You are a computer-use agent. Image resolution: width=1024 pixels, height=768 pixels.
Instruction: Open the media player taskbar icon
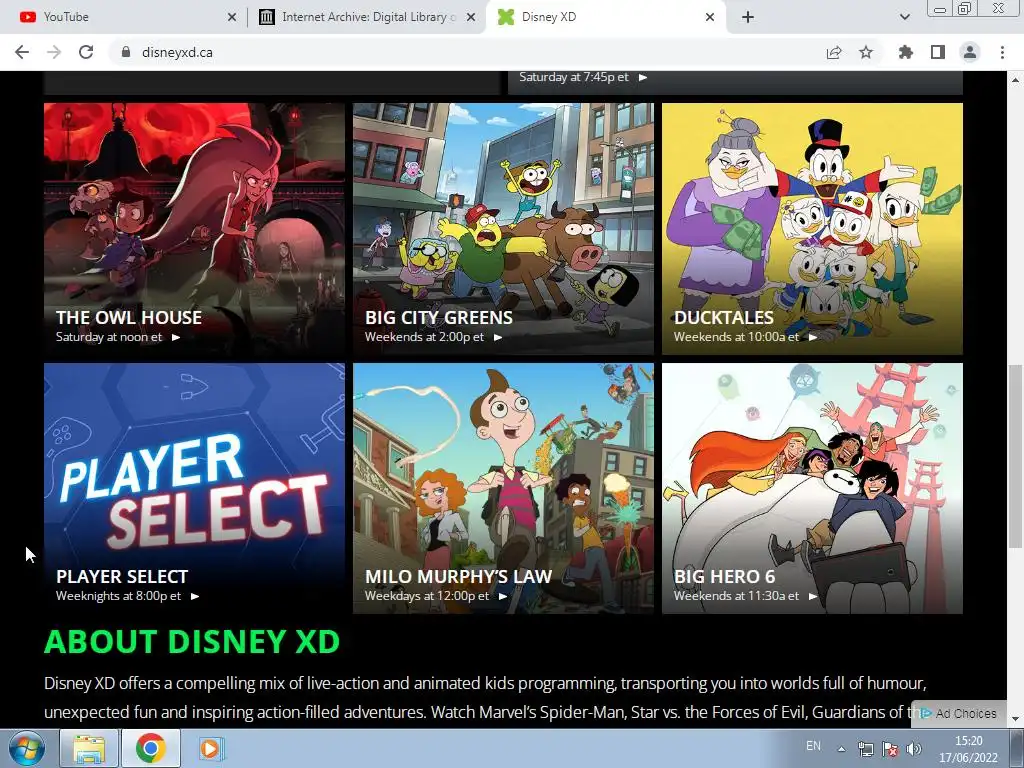click(x=210, y=748)
